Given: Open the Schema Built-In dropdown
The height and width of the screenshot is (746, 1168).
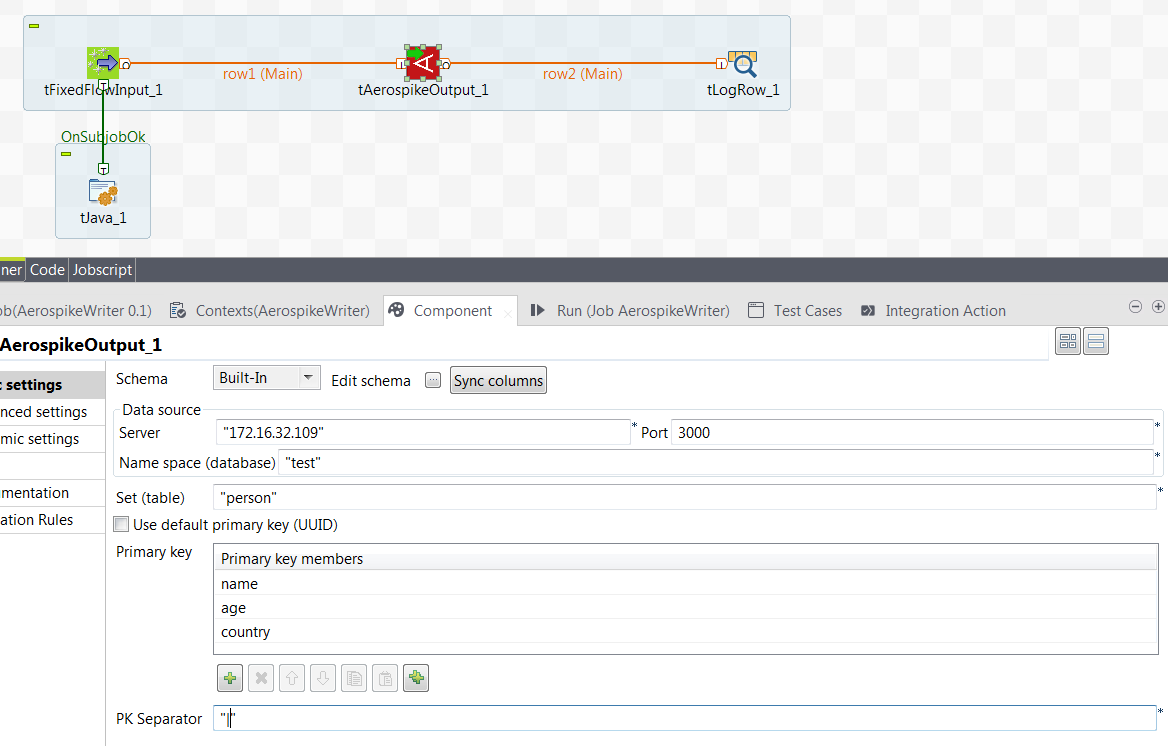Looking at the screenshot, I should coord(267,378).
